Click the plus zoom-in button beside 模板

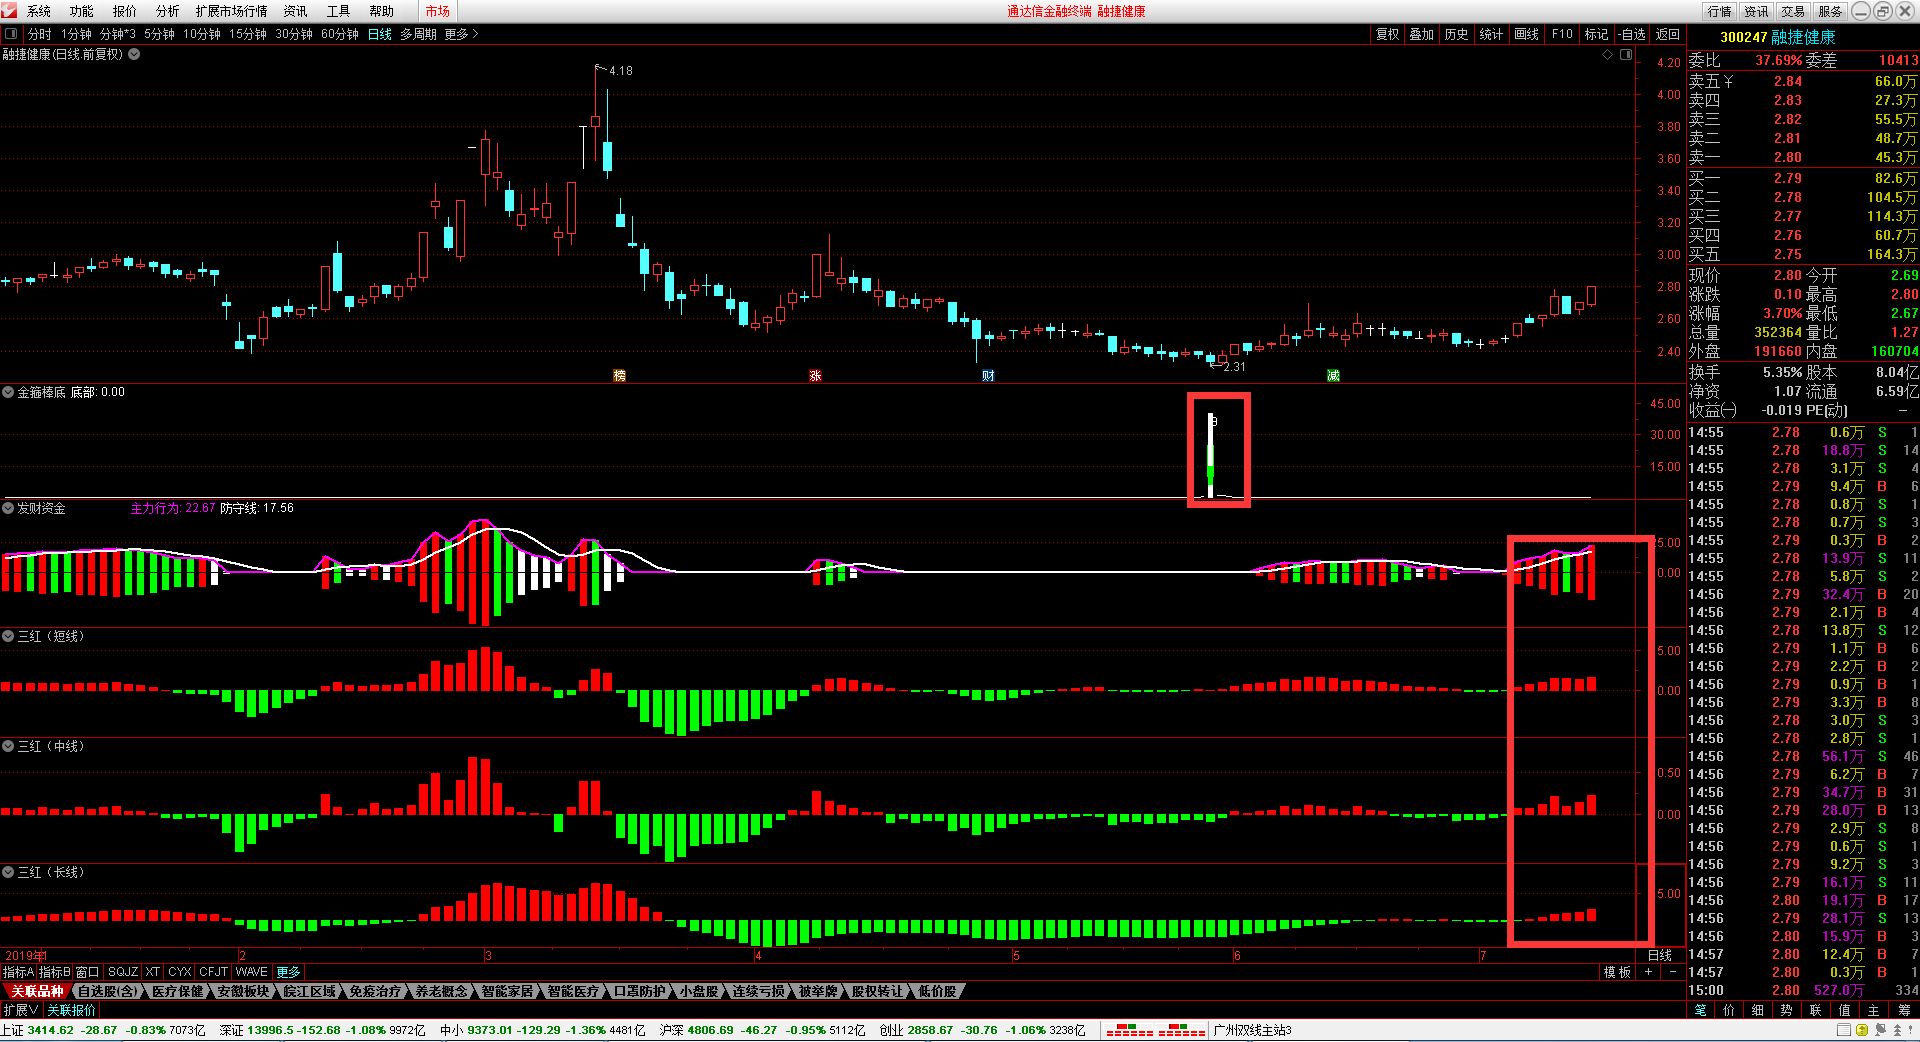pos(1649,972)
